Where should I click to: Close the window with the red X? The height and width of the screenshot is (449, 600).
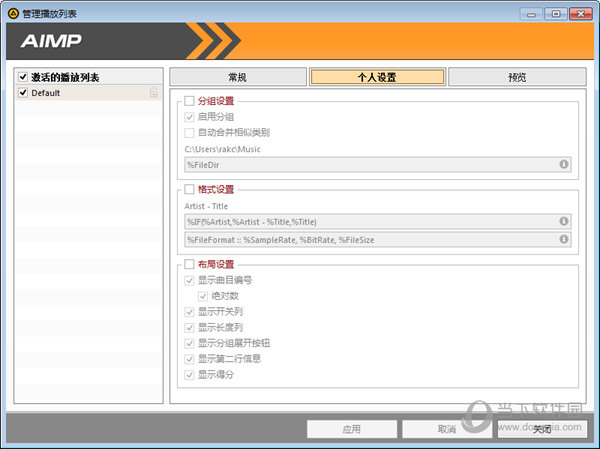580,14
